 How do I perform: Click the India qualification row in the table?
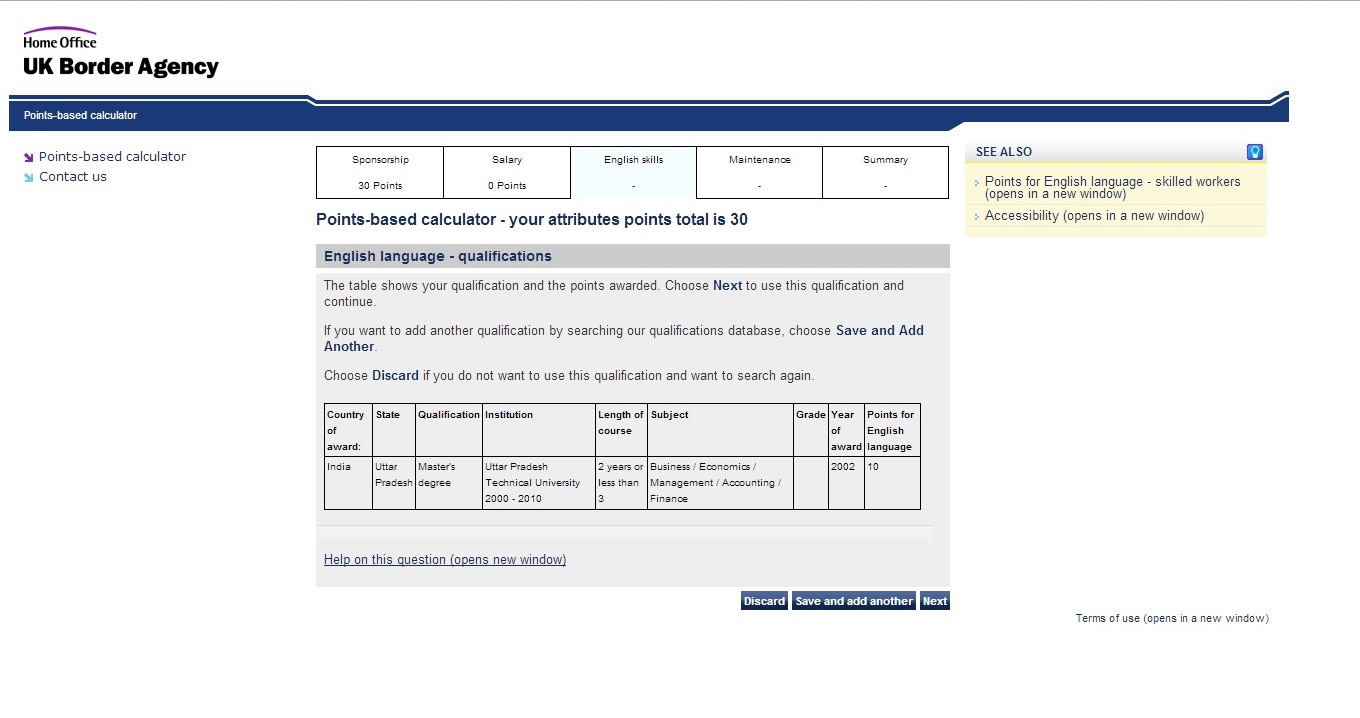point(620,482)
